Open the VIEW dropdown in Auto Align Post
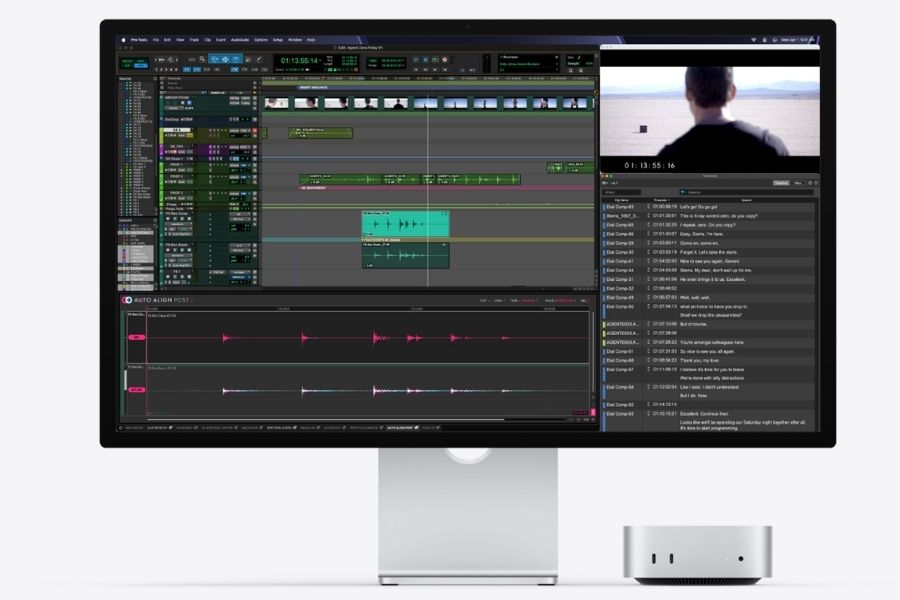900x600 pixels. (498, 300)
